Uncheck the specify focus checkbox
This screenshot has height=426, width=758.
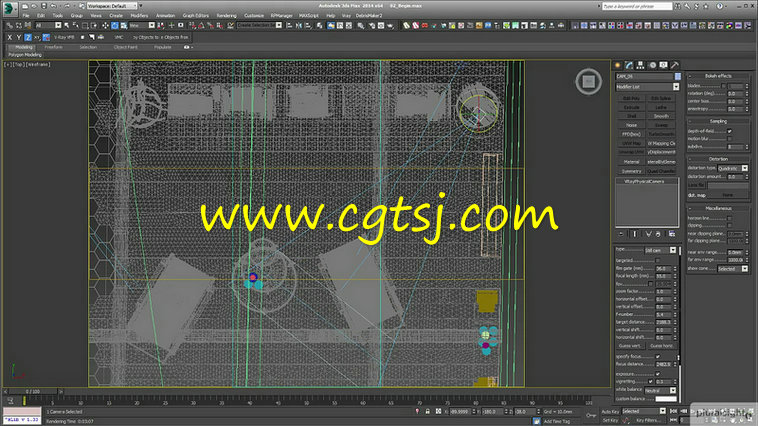[657, 356]
